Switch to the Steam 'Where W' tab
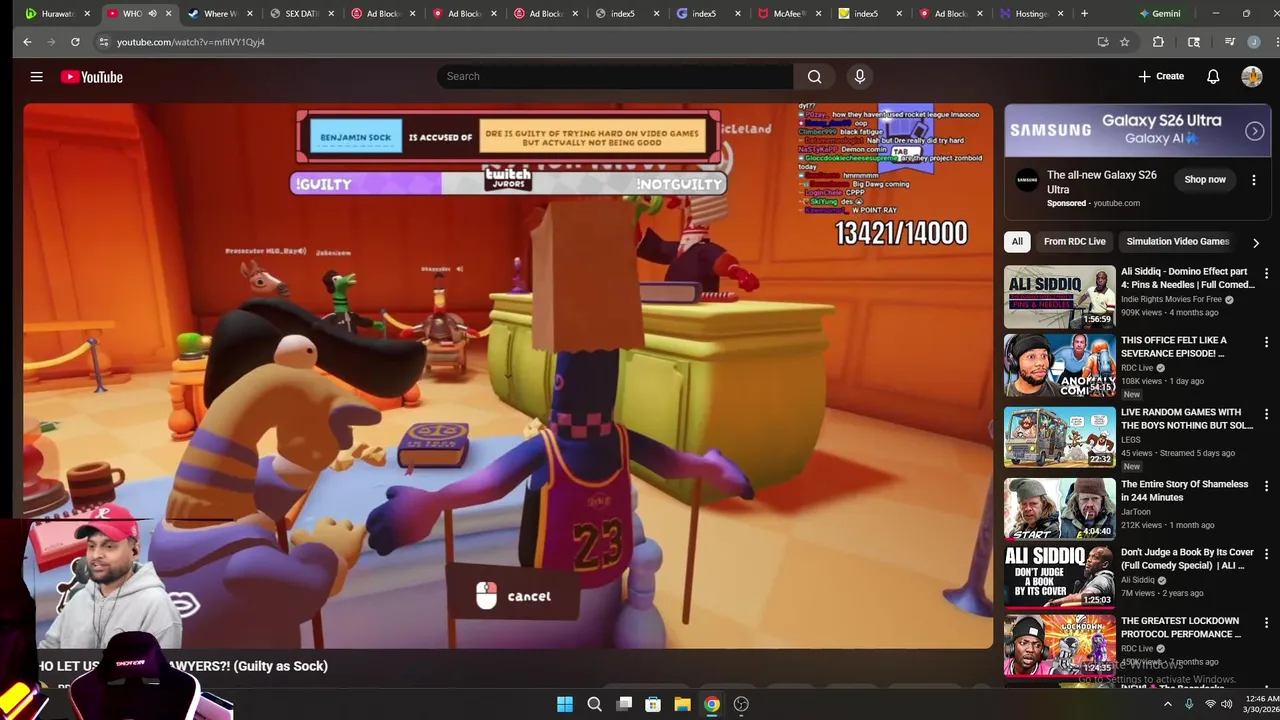1280x720 pixels. coord(213,14)
